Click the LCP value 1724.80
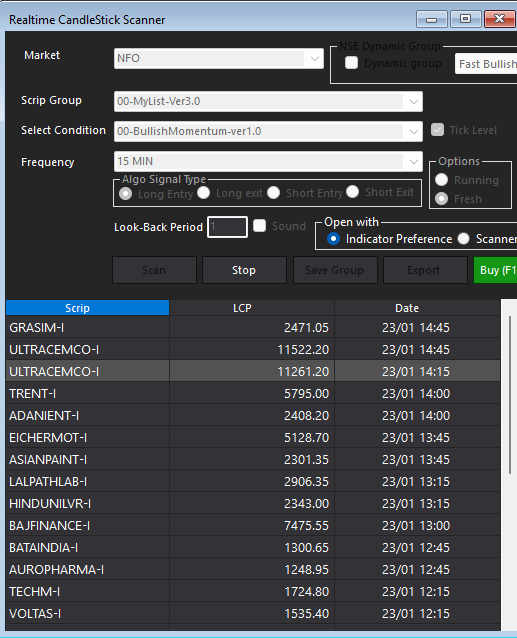Image resolution: width=517 pixels, height=638 pixels. click(x=306, y=591)
